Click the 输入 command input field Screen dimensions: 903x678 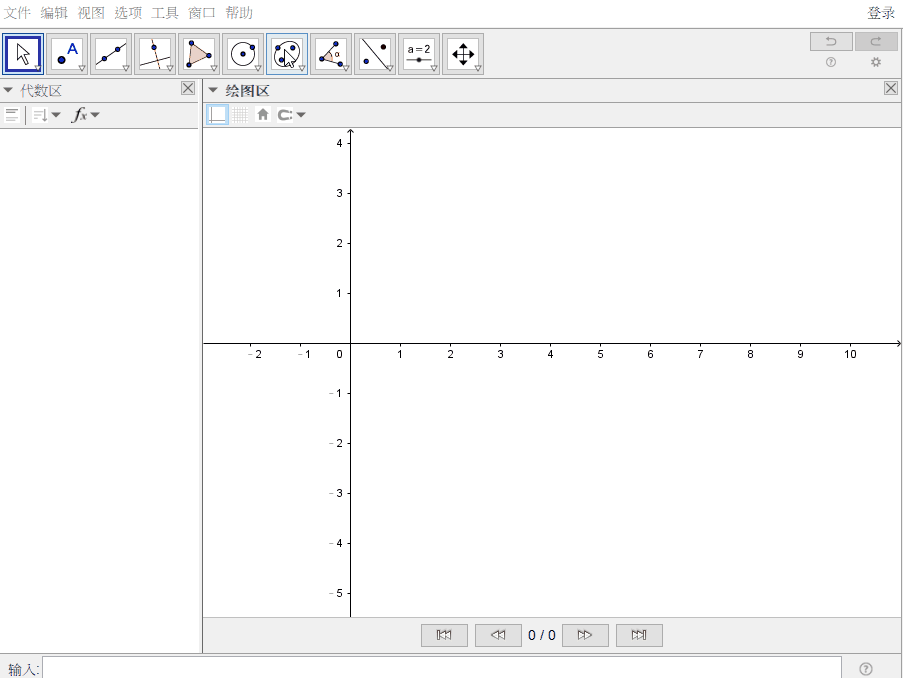click(442, 668)
